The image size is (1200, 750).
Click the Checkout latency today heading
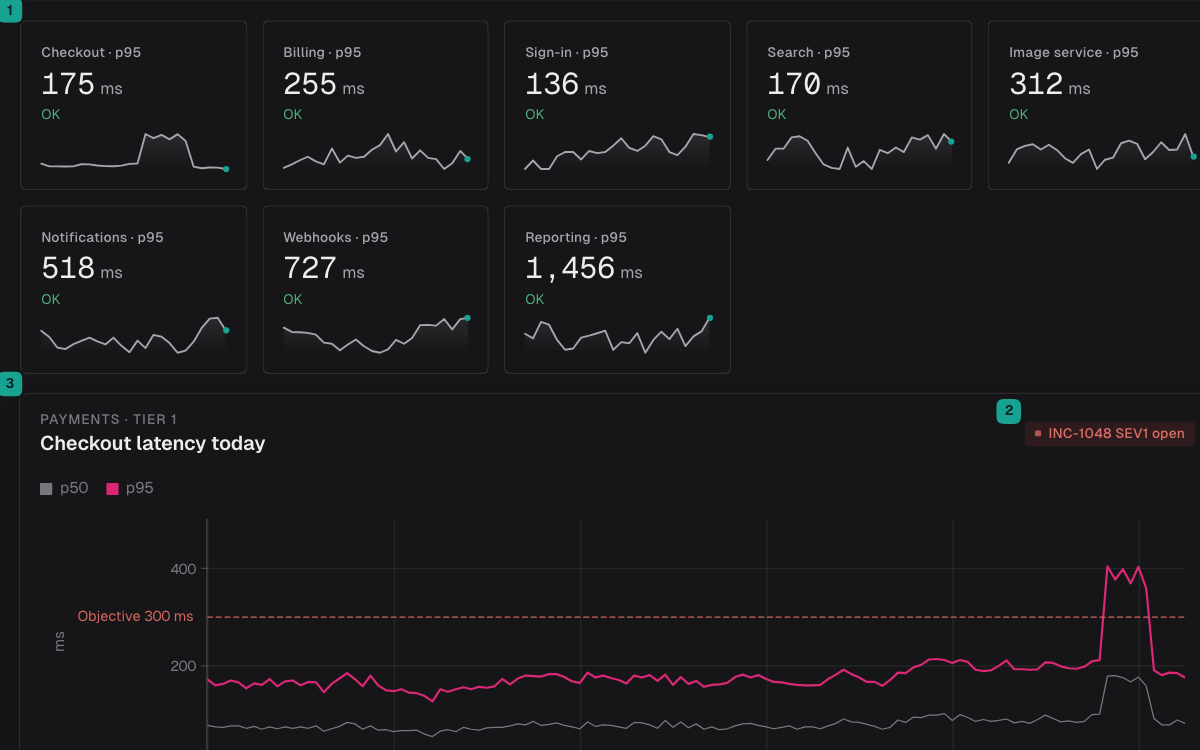point(153,443)
